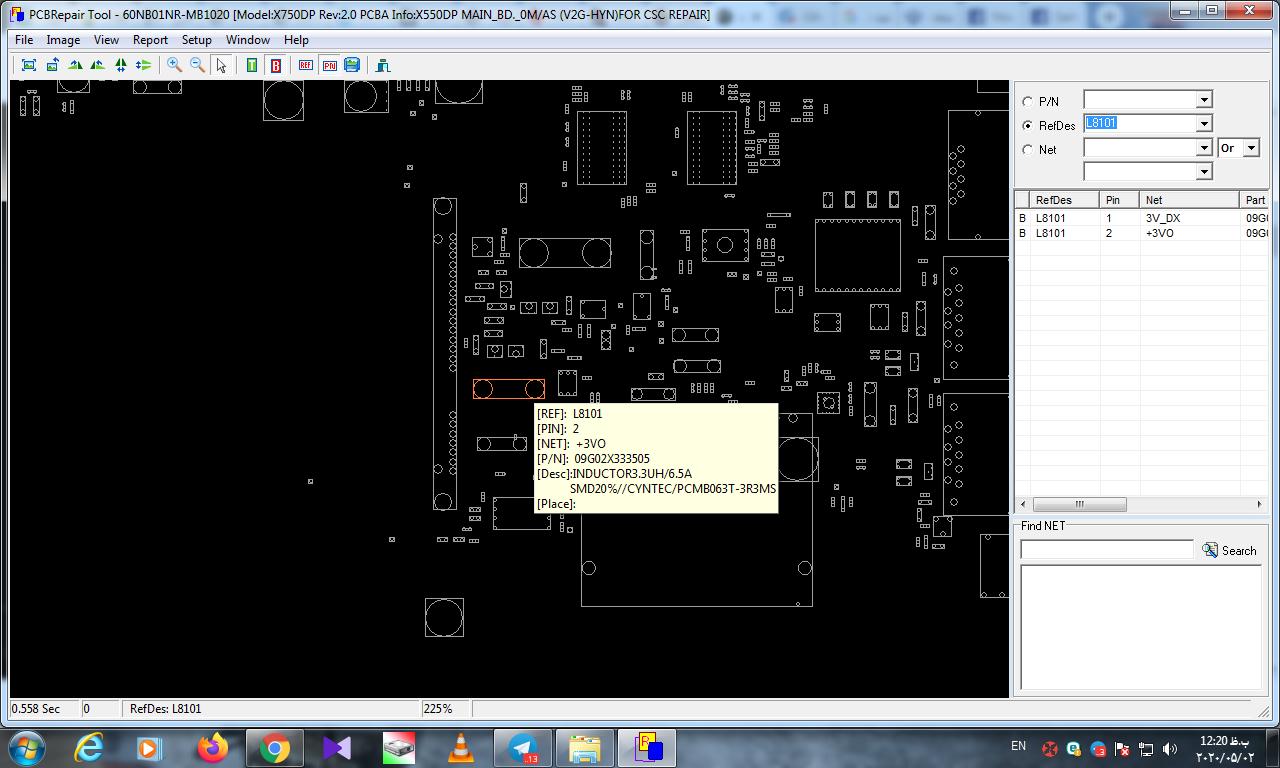Click the EN language indicator
1280x768 pixels.
click(1018, 746)
